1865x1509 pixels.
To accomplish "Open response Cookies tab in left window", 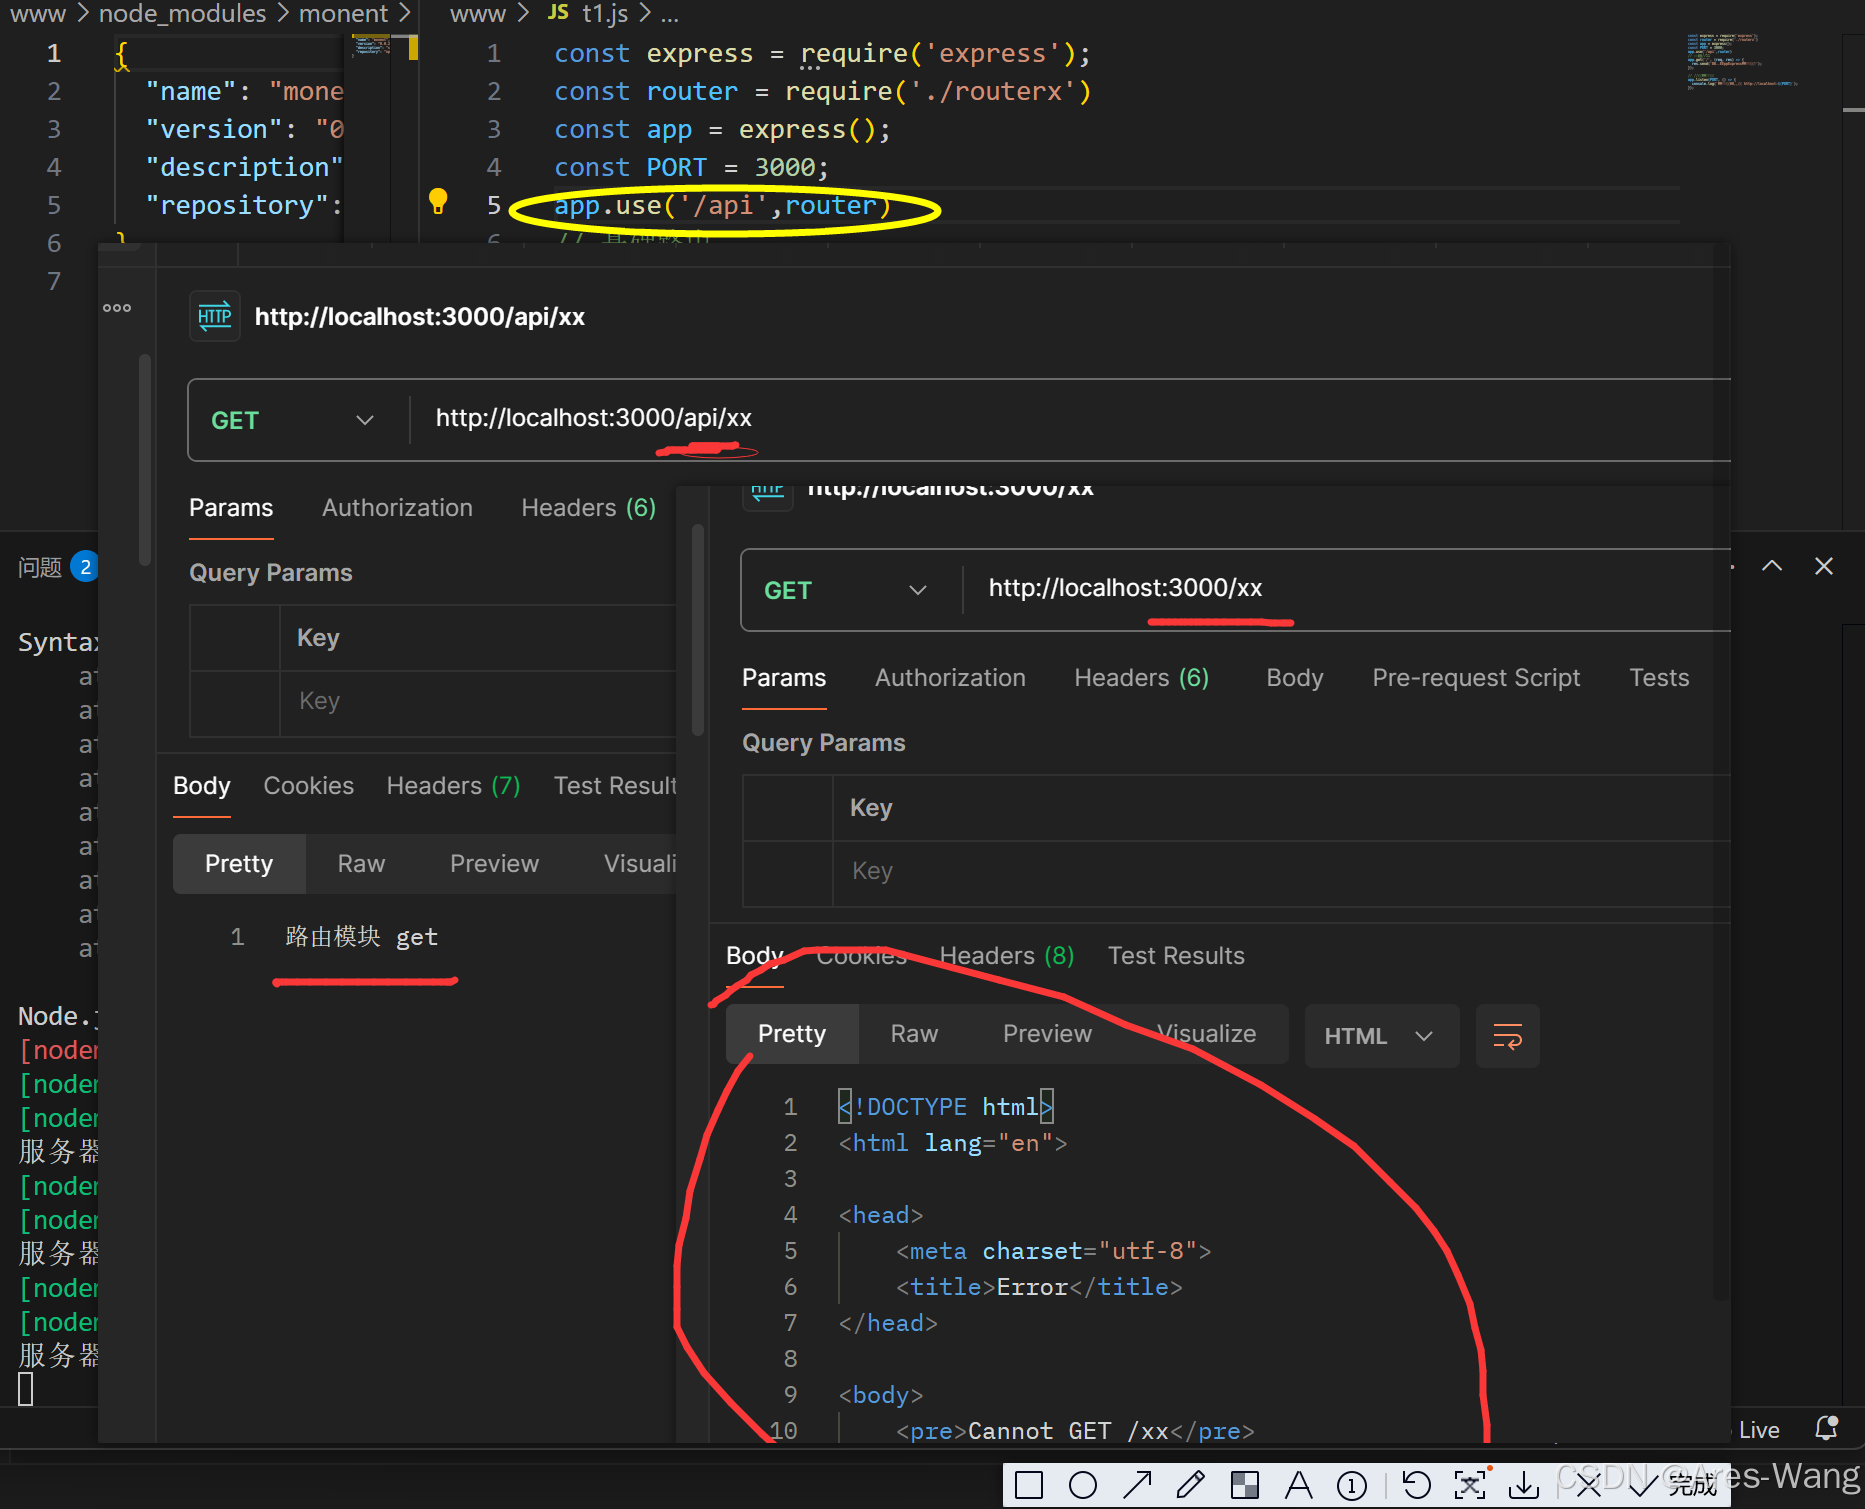I will 308,786.
